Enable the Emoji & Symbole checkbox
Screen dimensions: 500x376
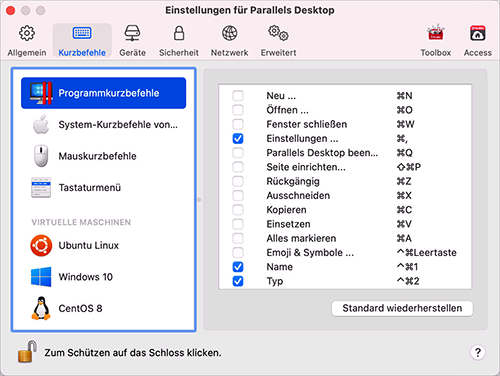pyautogui.click(x=238, y=253)
